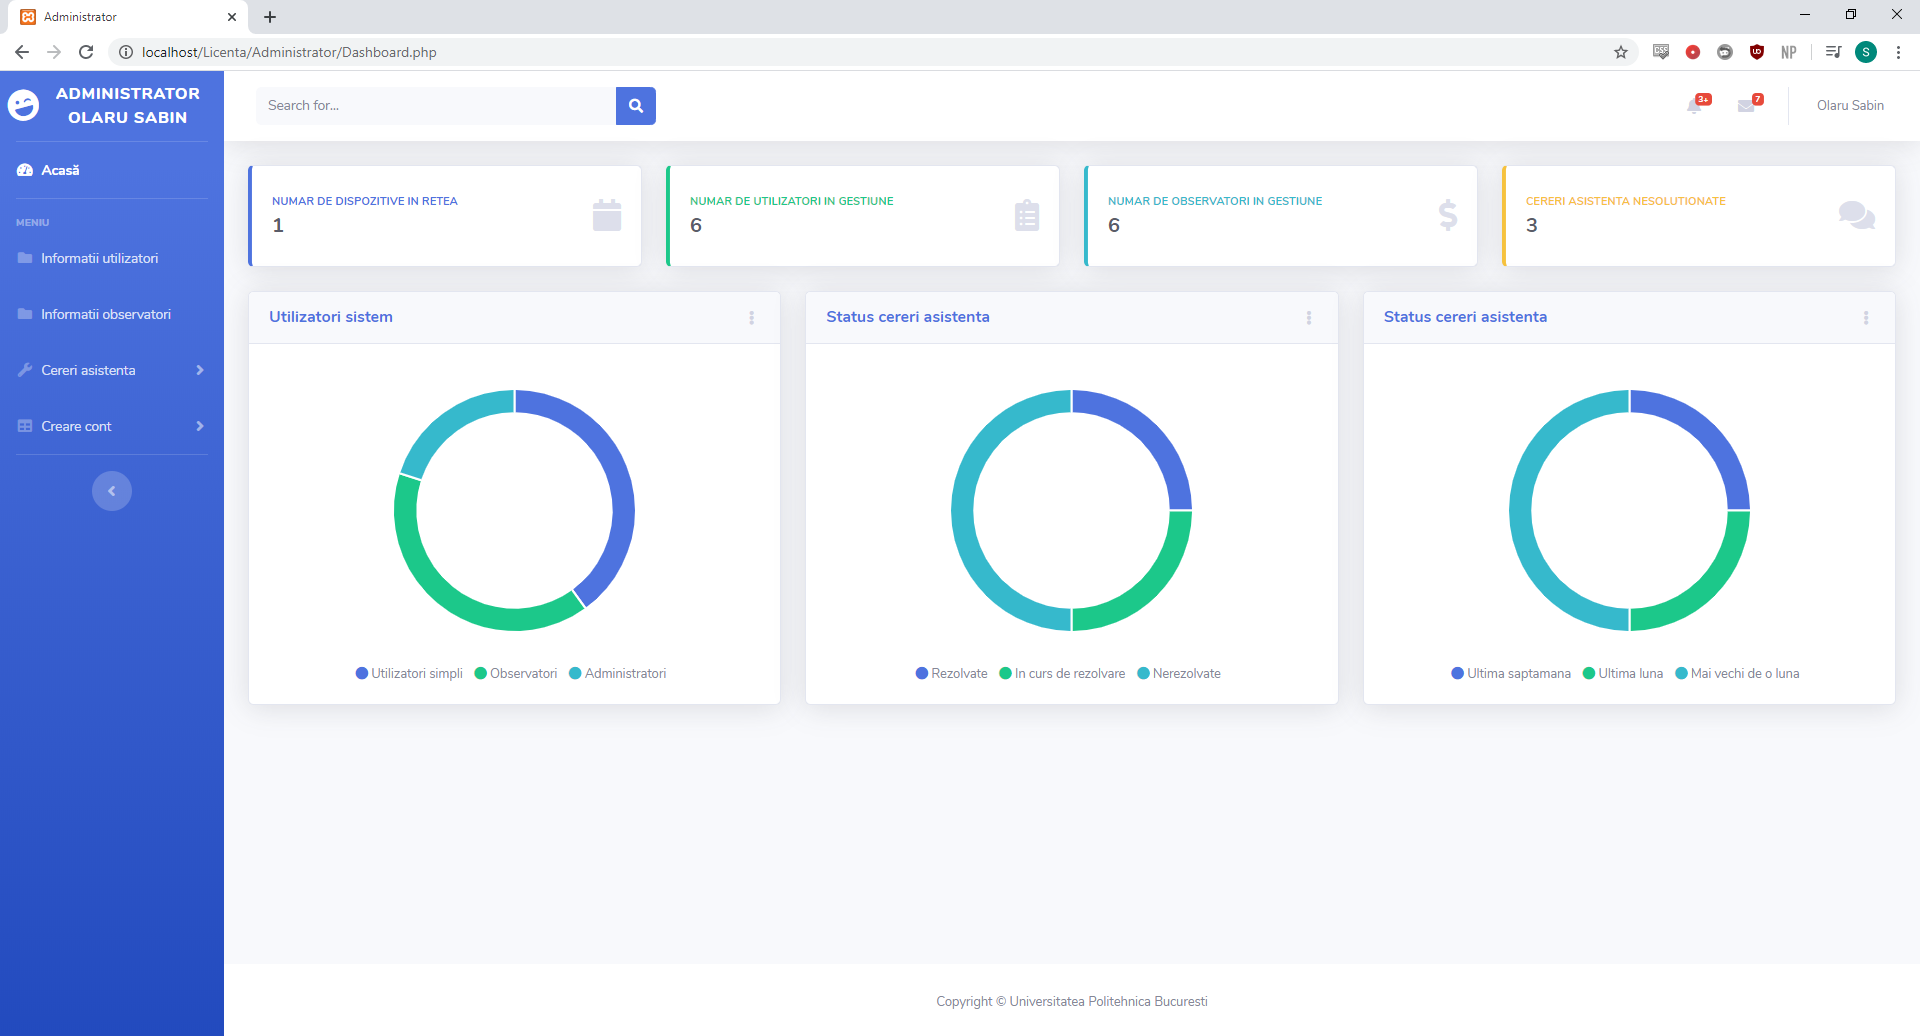Toggle the Rezolvate legend entry
This screenshot has height=1036, width=1920.
point(951,673)
